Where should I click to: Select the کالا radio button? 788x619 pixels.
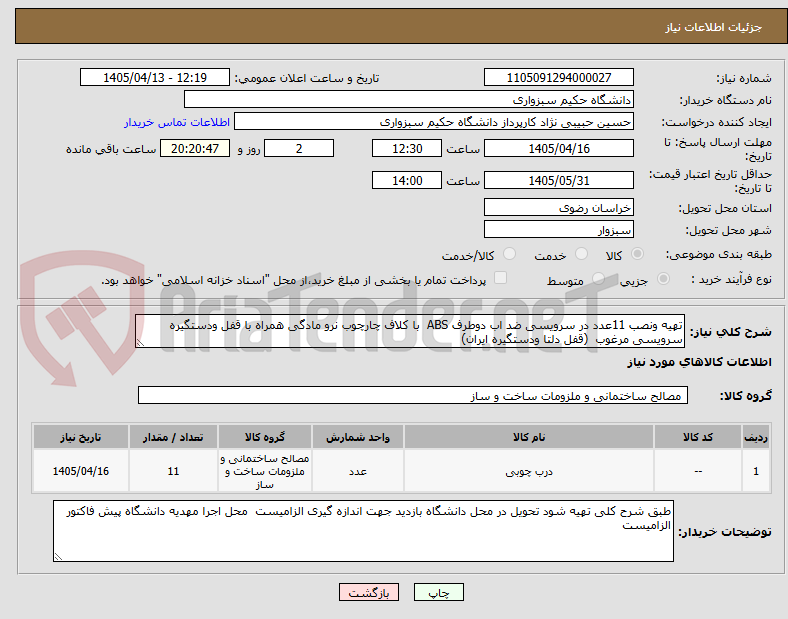tap(637, 254)
